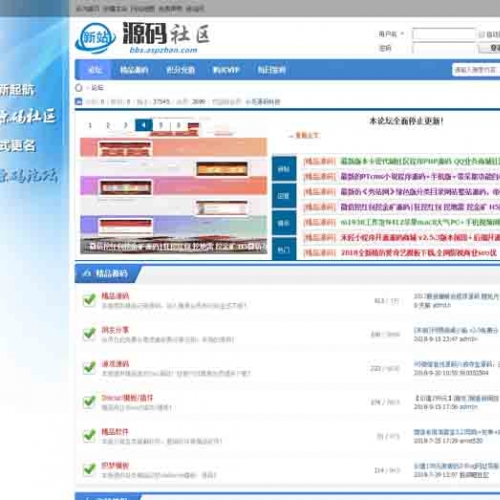
Task: Click the green check icon beside Discuz!模板/插件
Action: click(89, 402)
